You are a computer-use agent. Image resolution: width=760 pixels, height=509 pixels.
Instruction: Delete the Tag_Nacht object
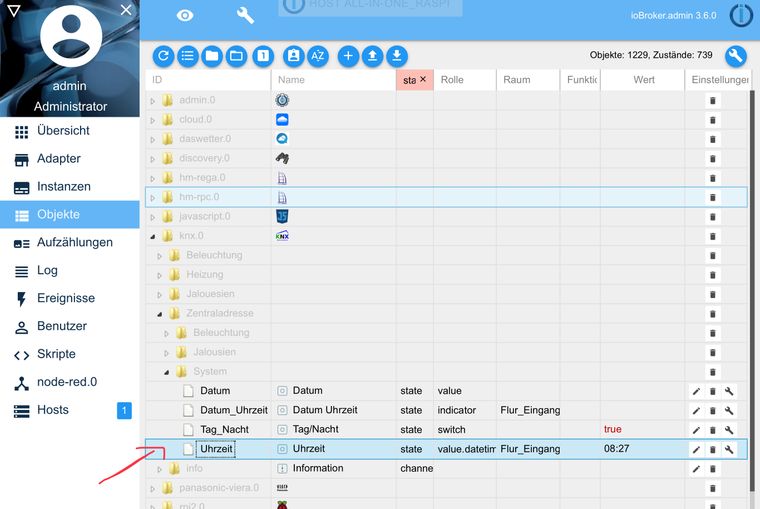pyautogui.click(x=712, y=430)
